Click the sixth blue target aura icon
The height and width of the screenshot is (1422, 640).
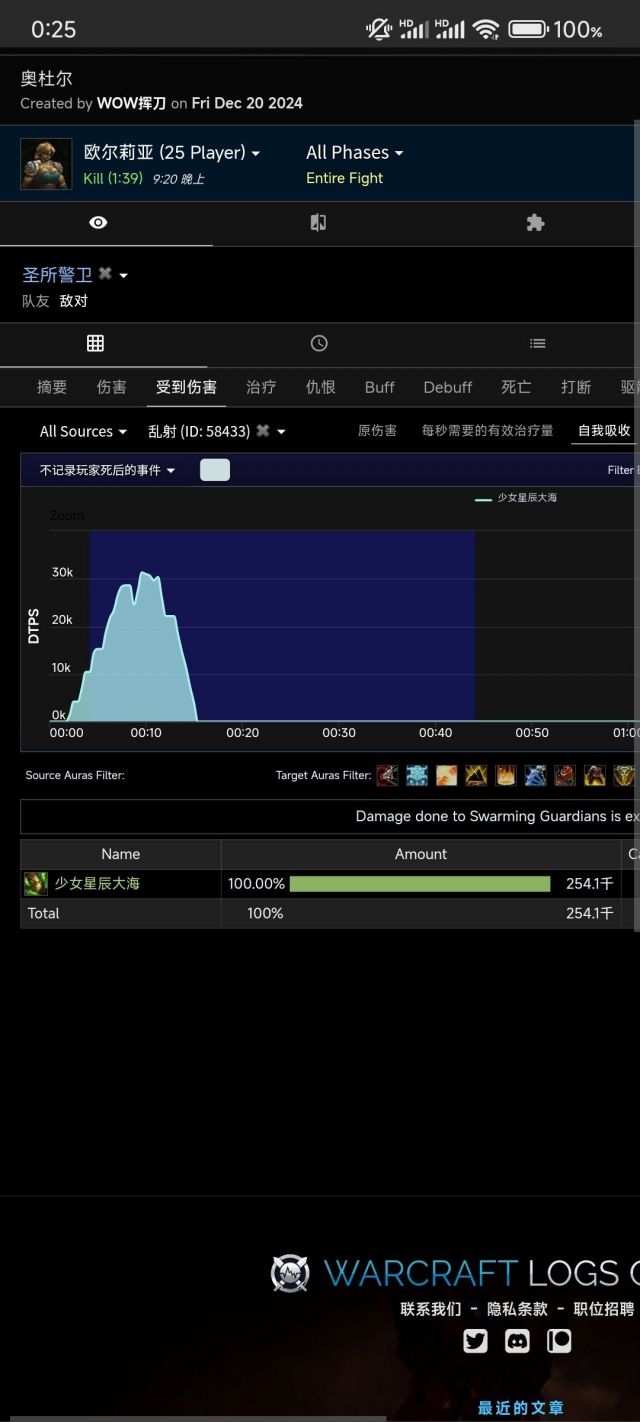(x=535, y=775)
